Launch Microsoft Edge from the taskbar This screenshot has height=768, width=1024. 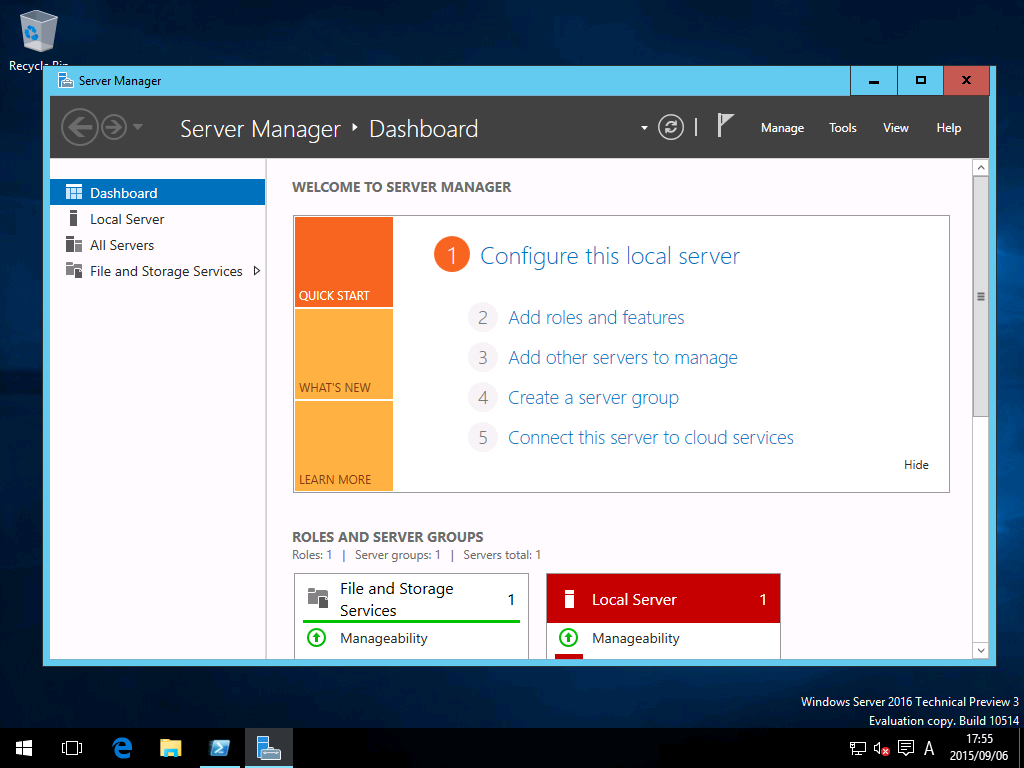[x=122, y=748]
